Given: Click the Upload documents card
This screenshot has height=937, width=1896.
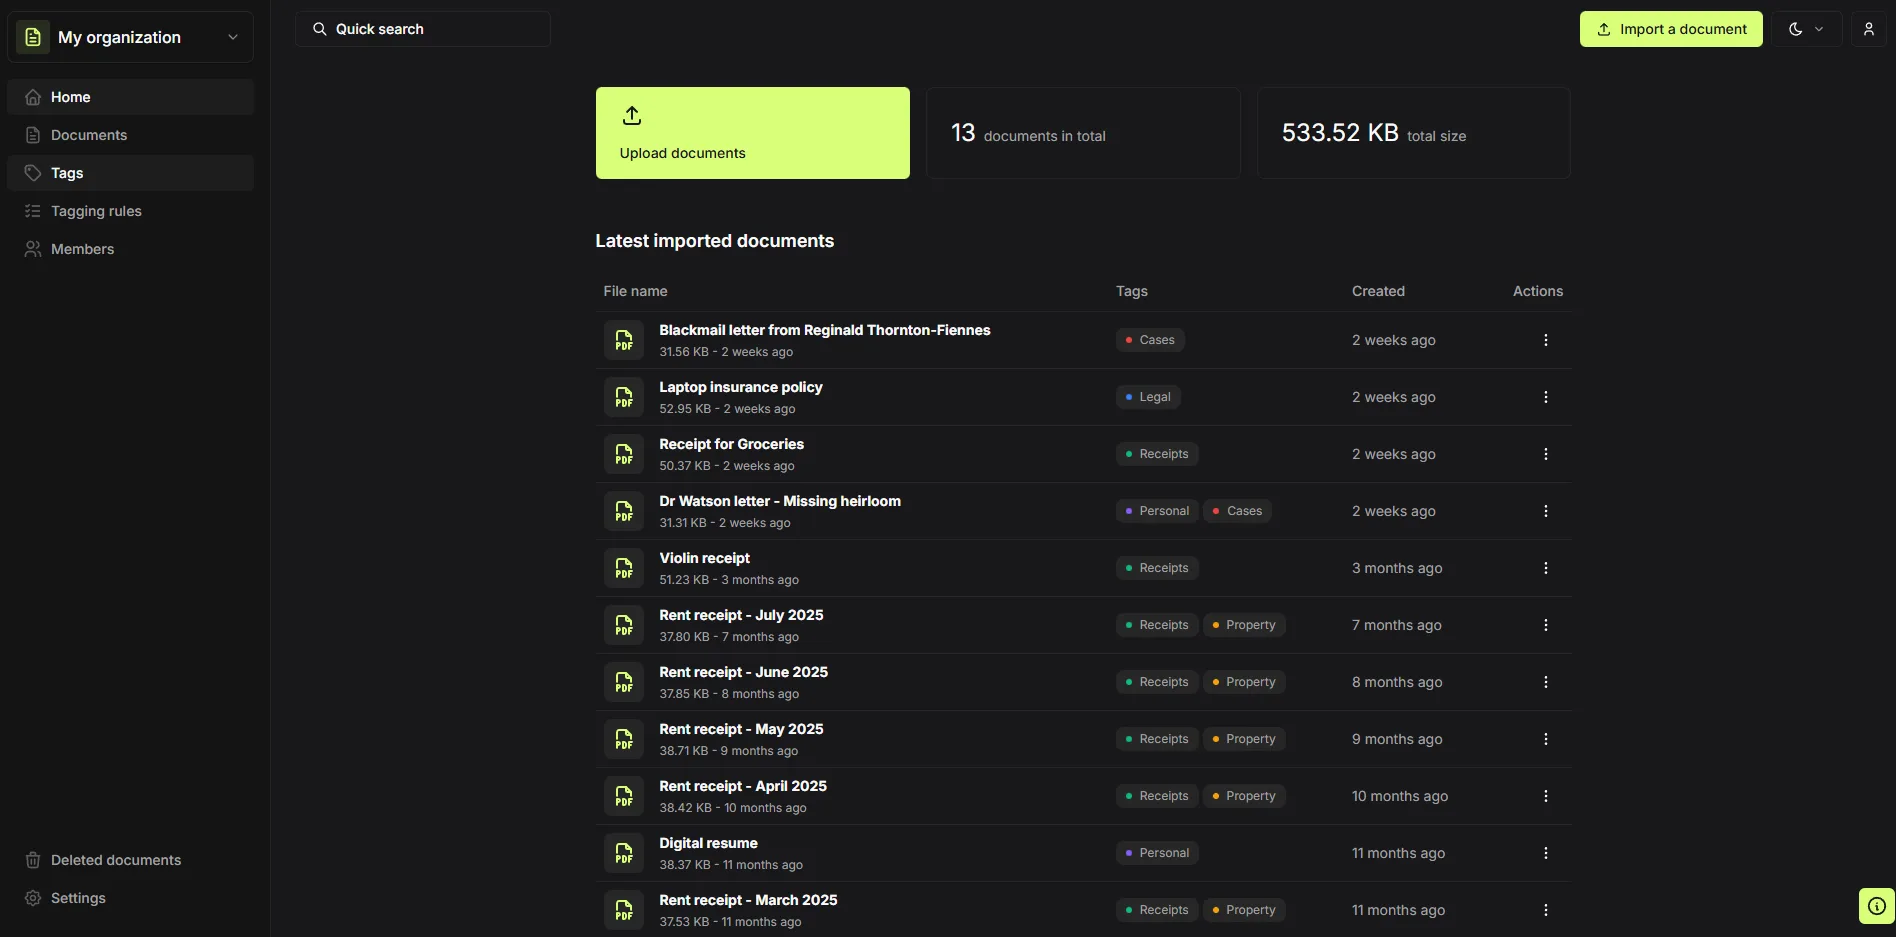Looking at the screenshot, I should point(752,133).
